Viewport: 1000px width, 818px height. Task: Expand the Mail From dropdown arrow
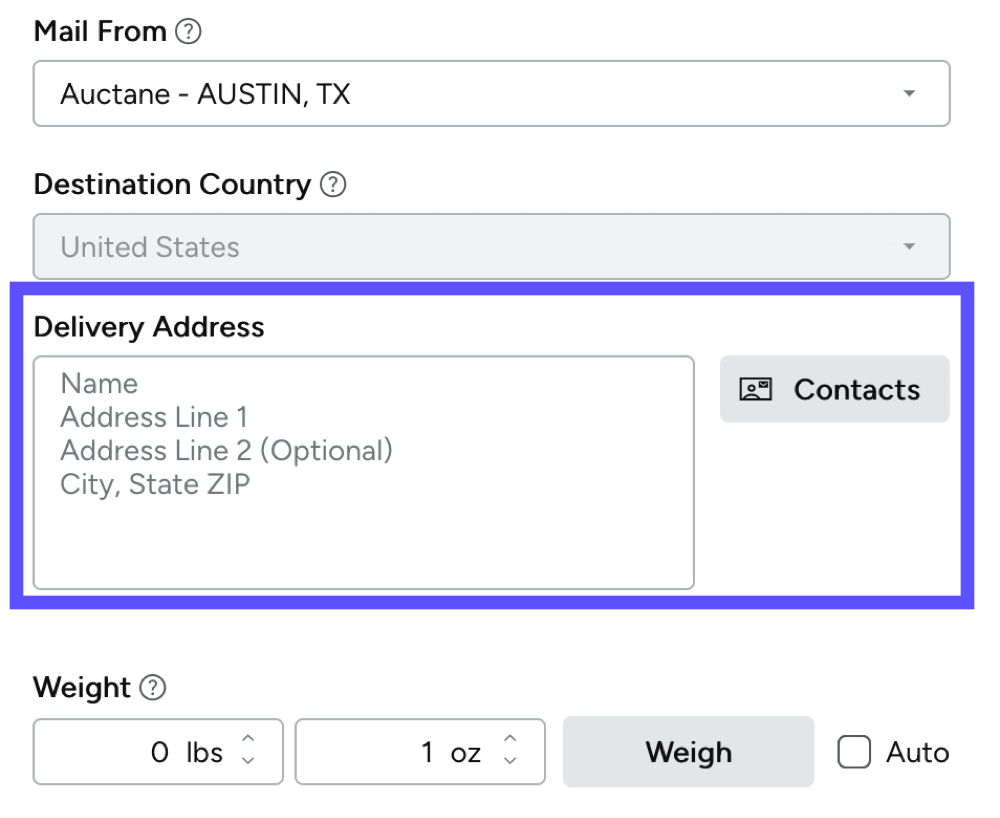coord(908,94)
